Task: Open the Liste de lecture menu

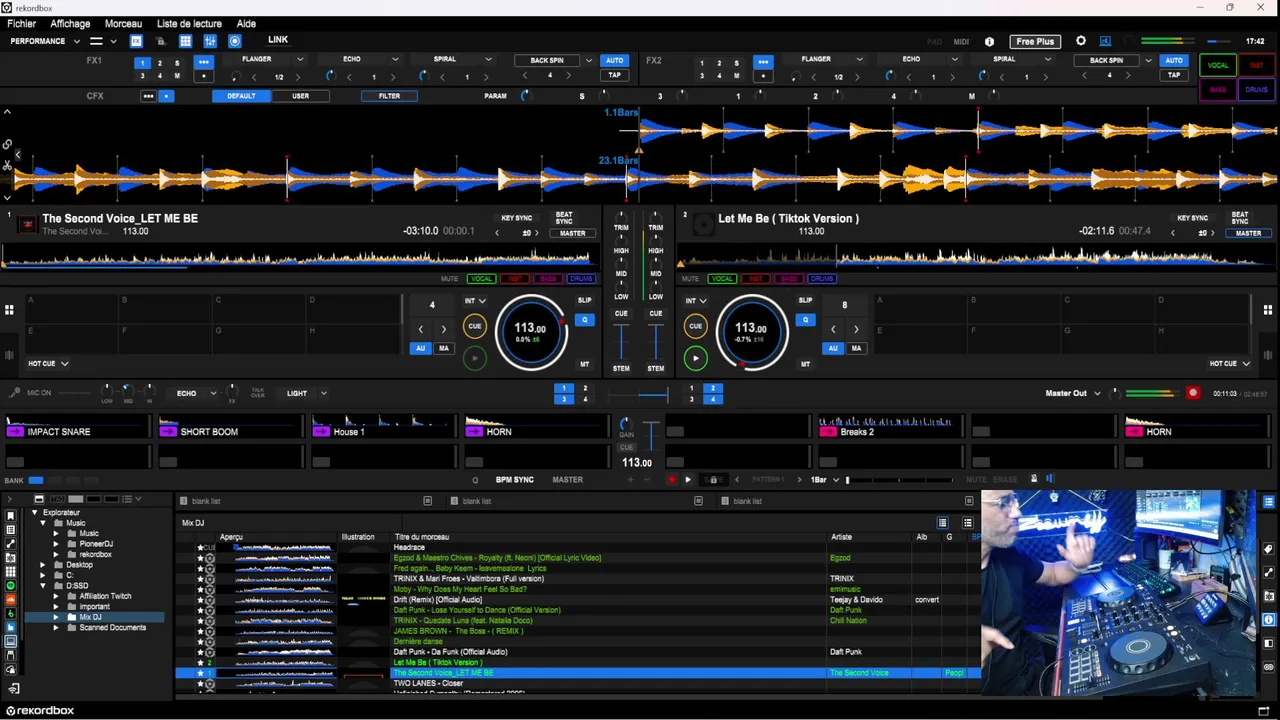Action: click(189, 24)
